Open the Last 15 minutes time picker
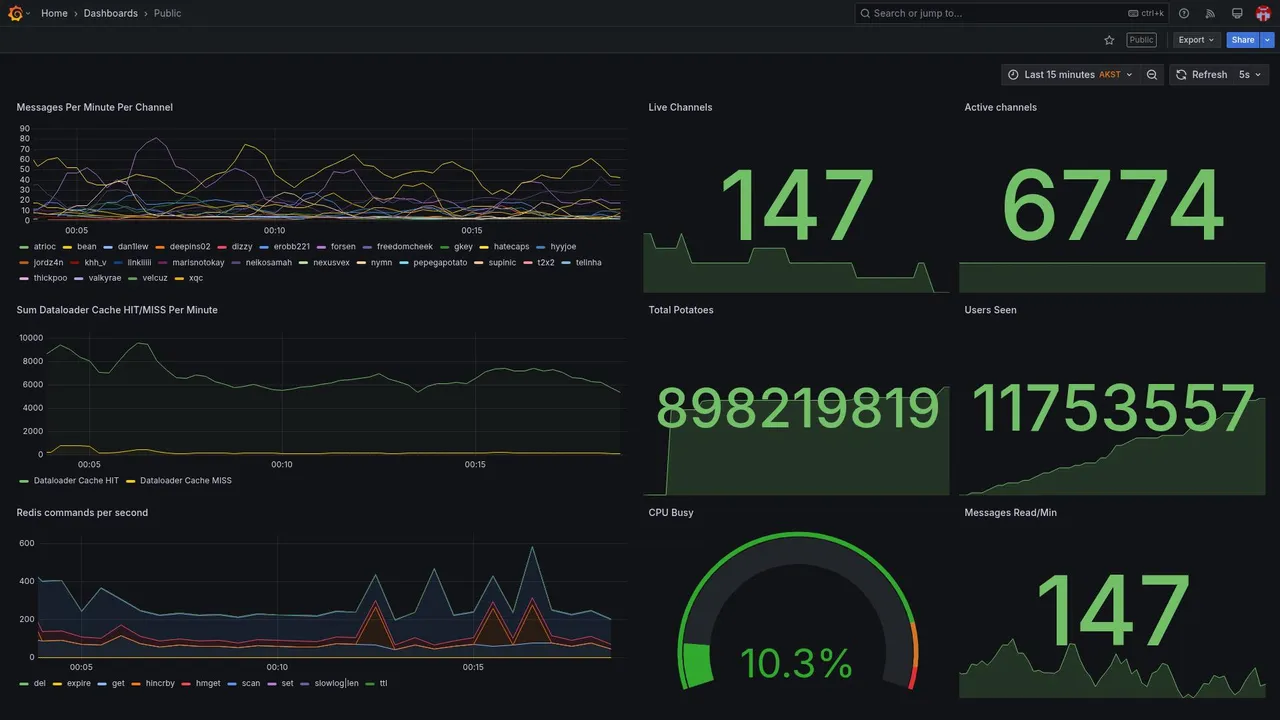1280x720 pixels. [x=1070, y=75]
